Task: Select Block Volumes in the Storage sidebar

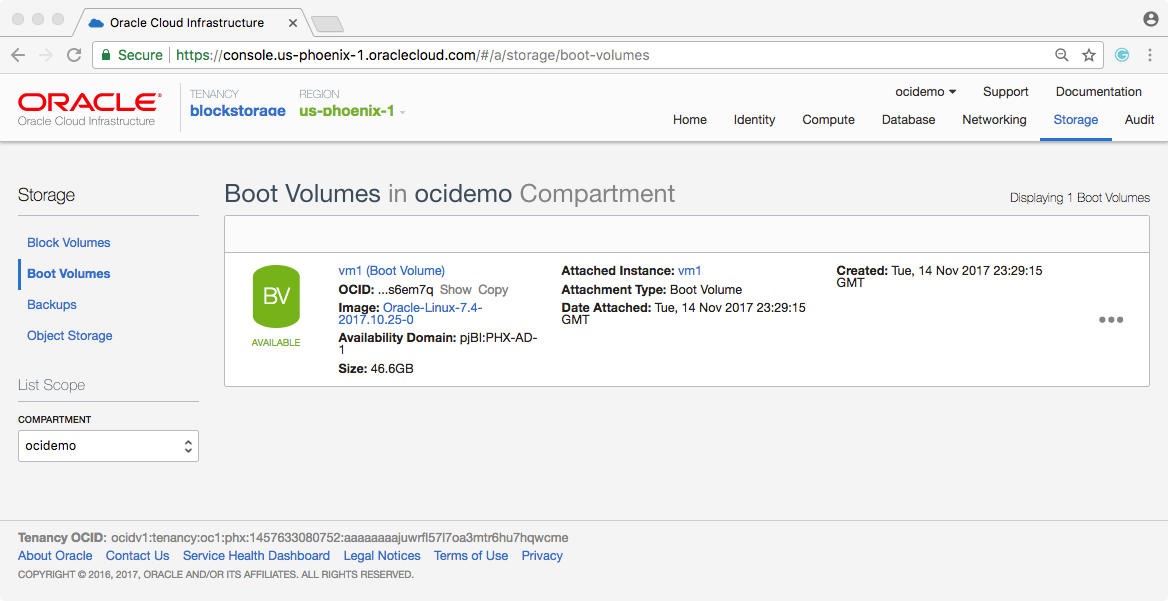Action: point(69,243)
